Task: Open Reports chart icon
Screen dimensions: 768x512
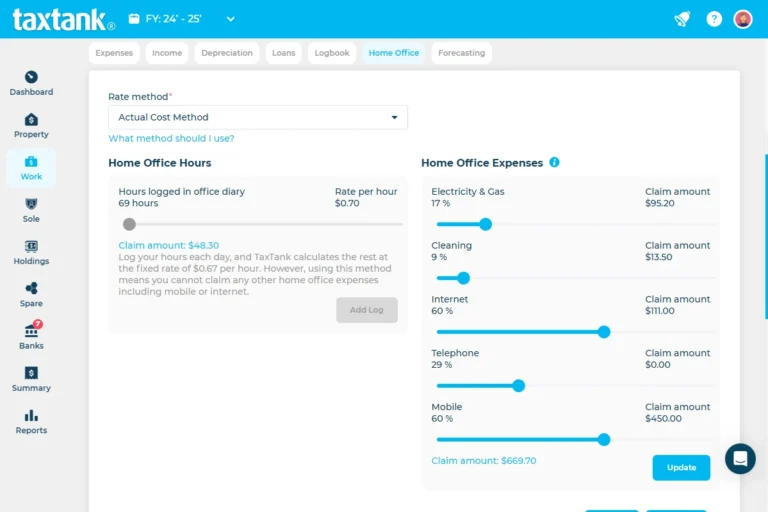Action: 31,415
